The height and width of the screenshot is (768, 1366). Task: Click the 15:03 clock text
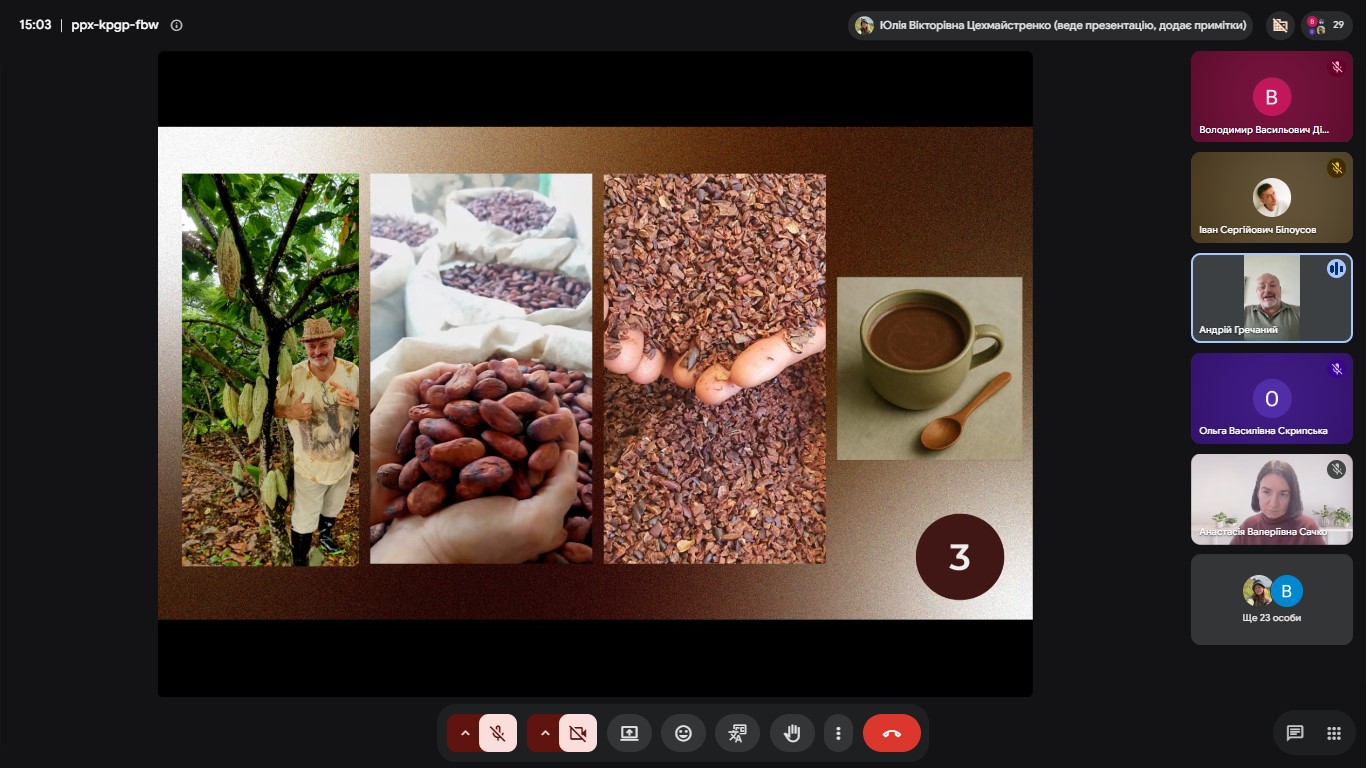pyautogui.click(x=35, y=25)
